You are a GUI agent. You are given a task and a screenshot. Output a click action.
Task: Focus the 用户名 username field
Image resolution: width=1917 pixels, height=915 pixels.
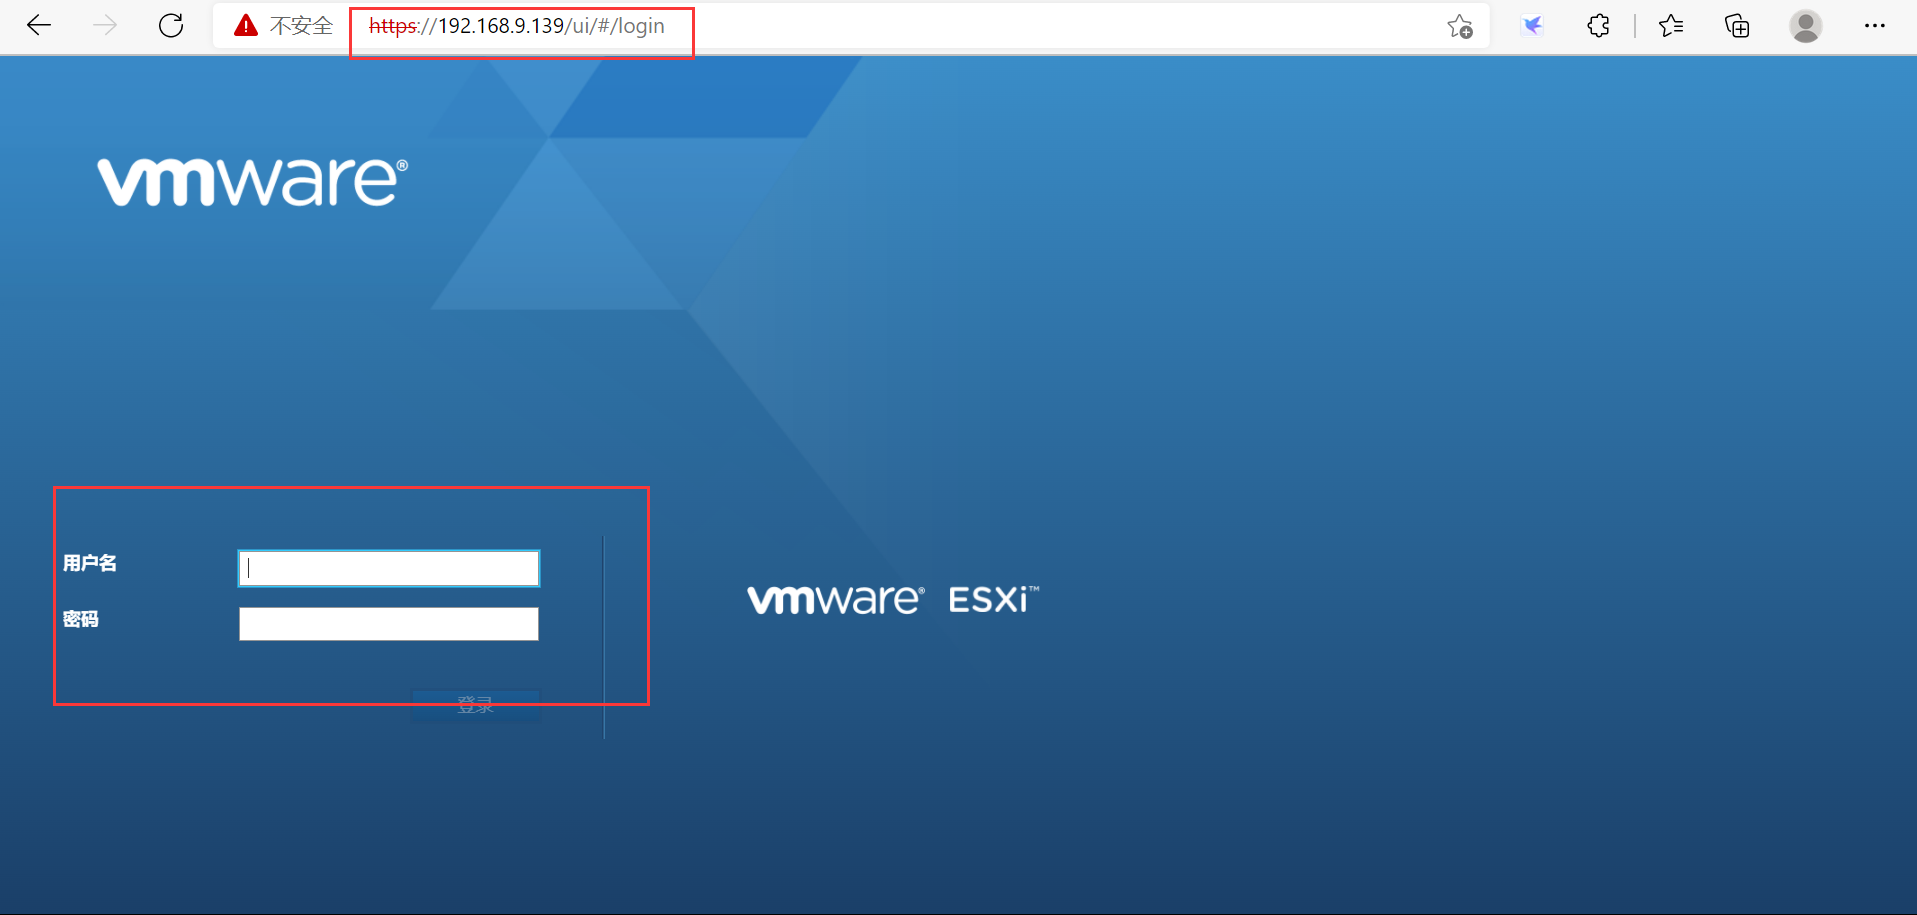[x=389, y=568]
